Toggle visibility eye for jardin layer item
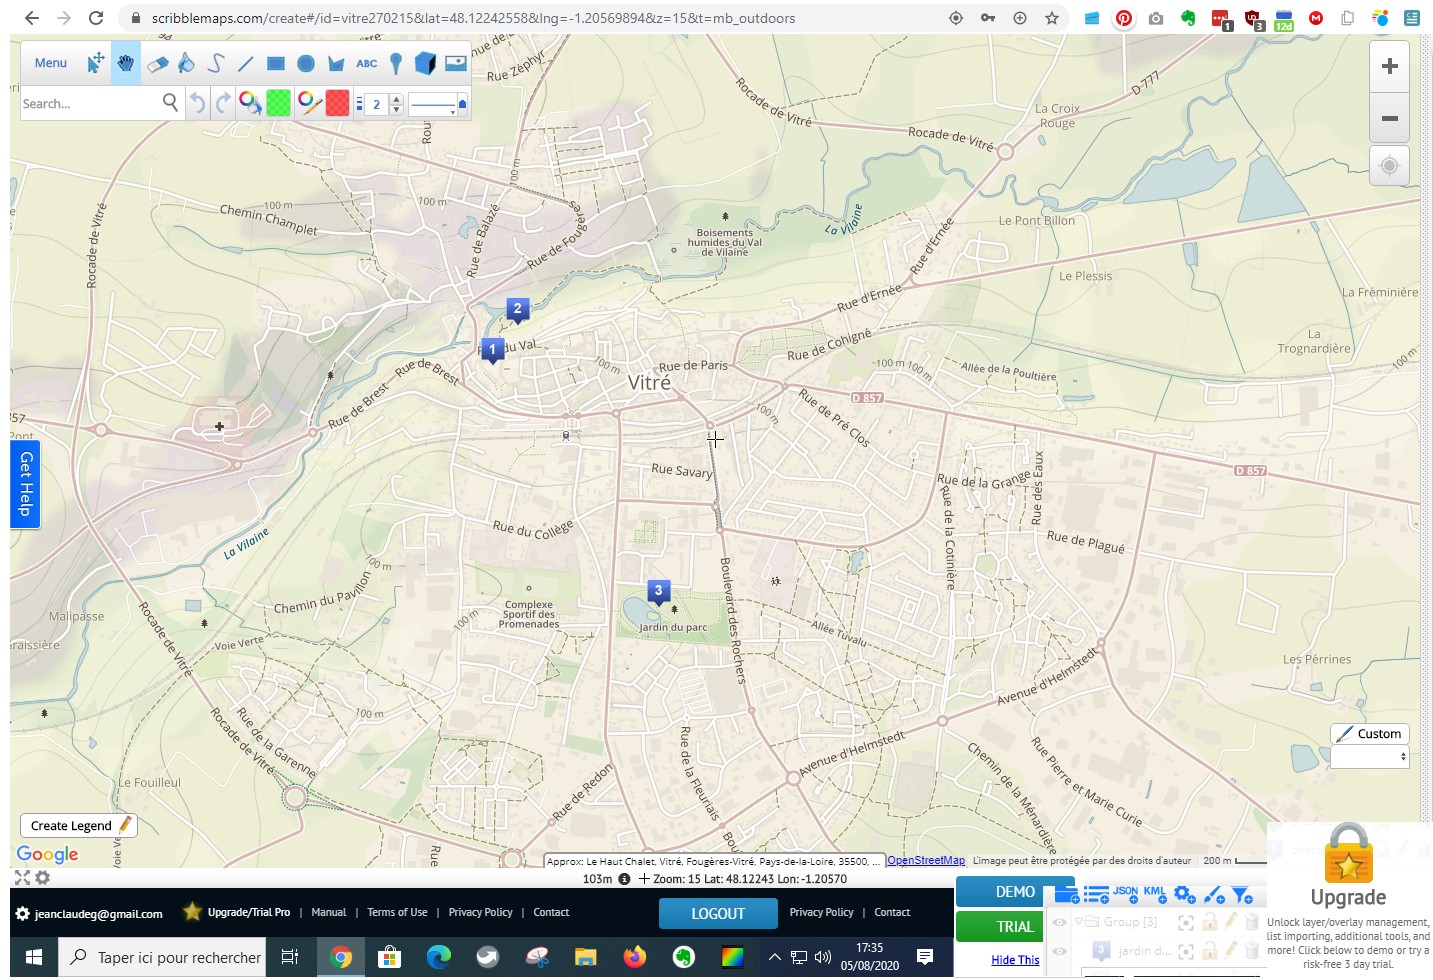Screen dimensions: 1433x980 [1059, 951]
